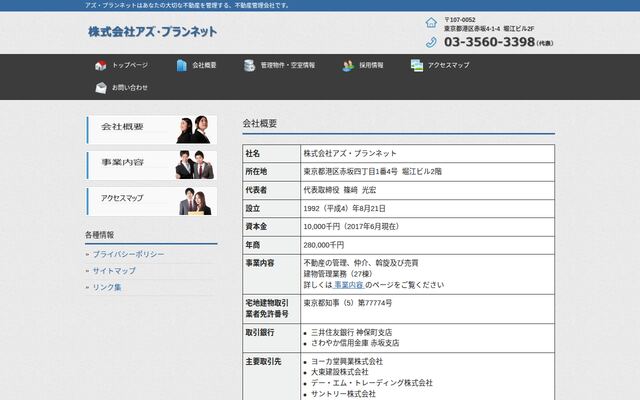Click the 設立 table header cell
This screenshot has height=400, width=640.
pos(271,209)
